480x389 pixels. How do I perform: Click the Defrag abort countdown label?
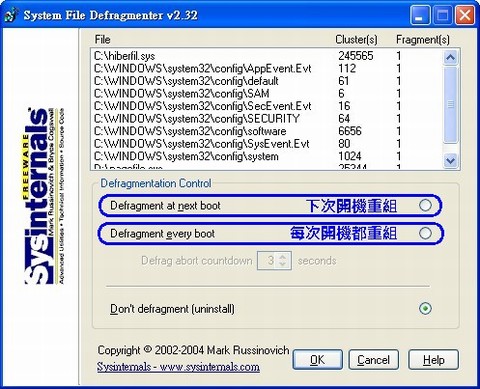click(x=197, y=260)
